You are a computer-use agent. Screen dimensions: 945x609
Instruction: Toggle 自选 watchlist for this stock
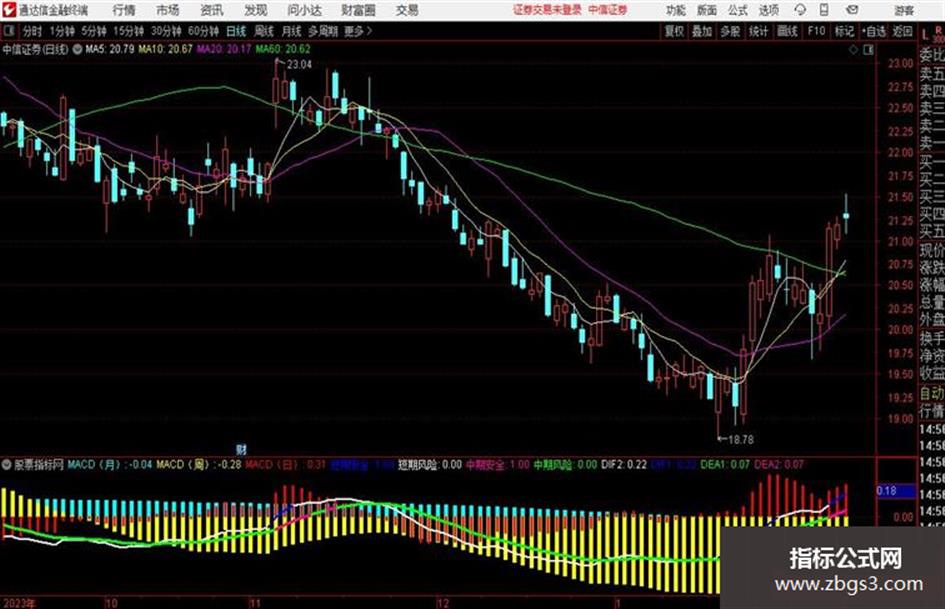873,31
